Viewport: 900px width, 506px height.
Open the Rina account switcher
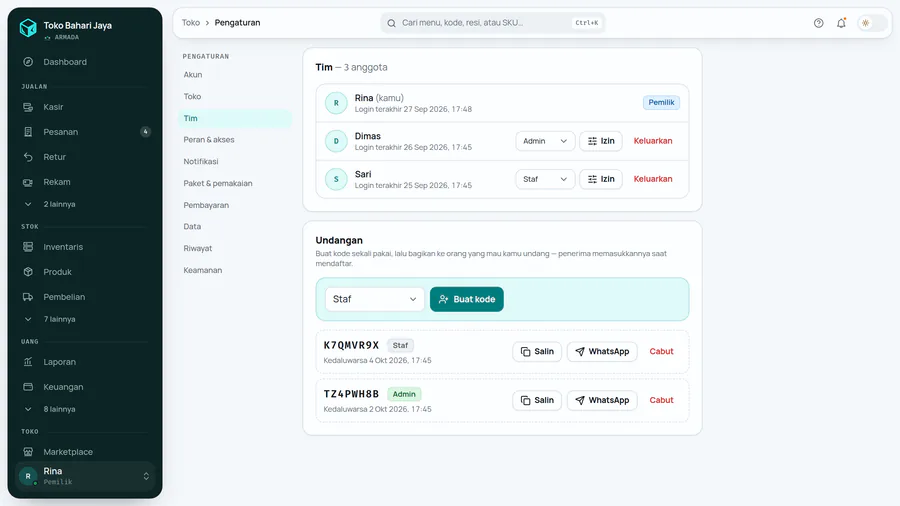click(85, 476)
